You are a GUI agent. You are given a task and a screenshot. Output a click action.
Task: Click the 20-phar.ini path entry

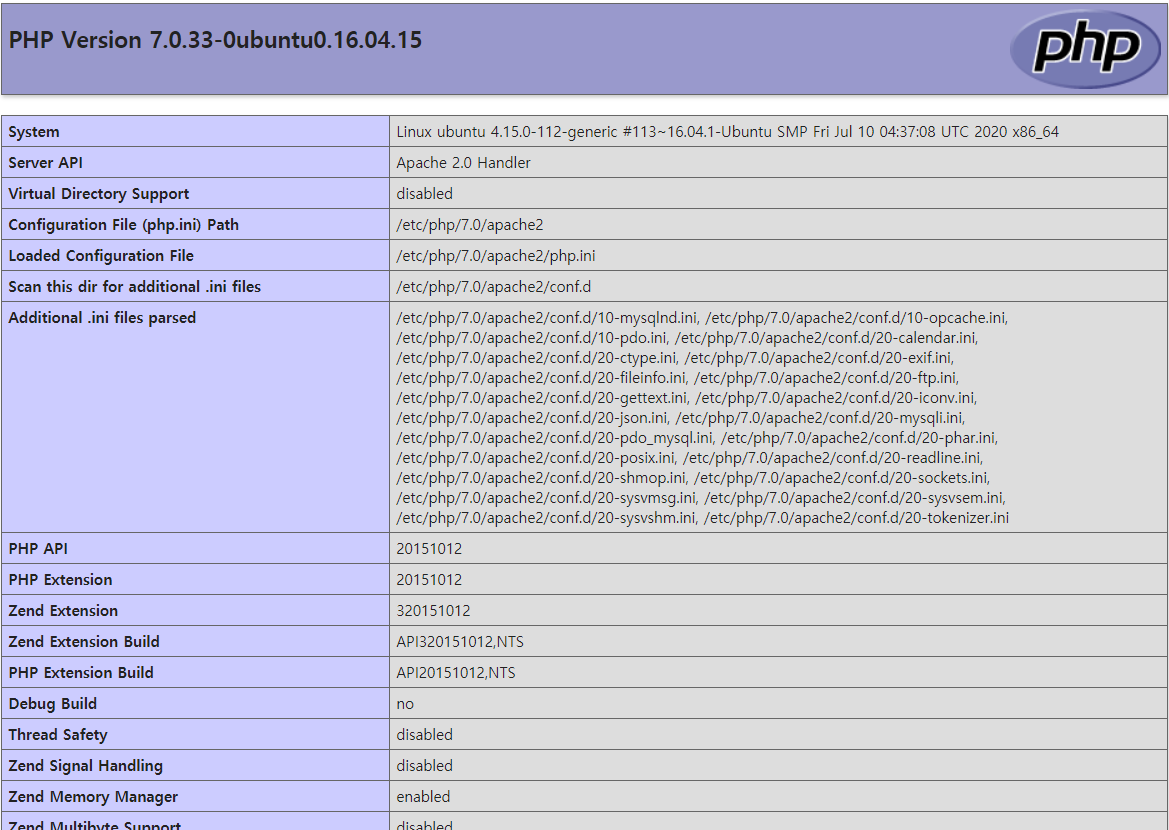point(860,438)
